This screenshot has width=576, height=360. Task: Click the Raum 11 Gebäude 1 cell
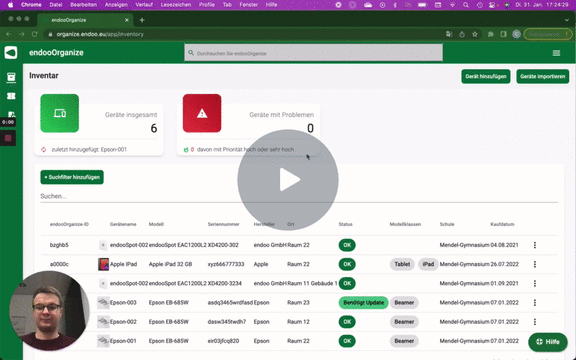point(312,283)
